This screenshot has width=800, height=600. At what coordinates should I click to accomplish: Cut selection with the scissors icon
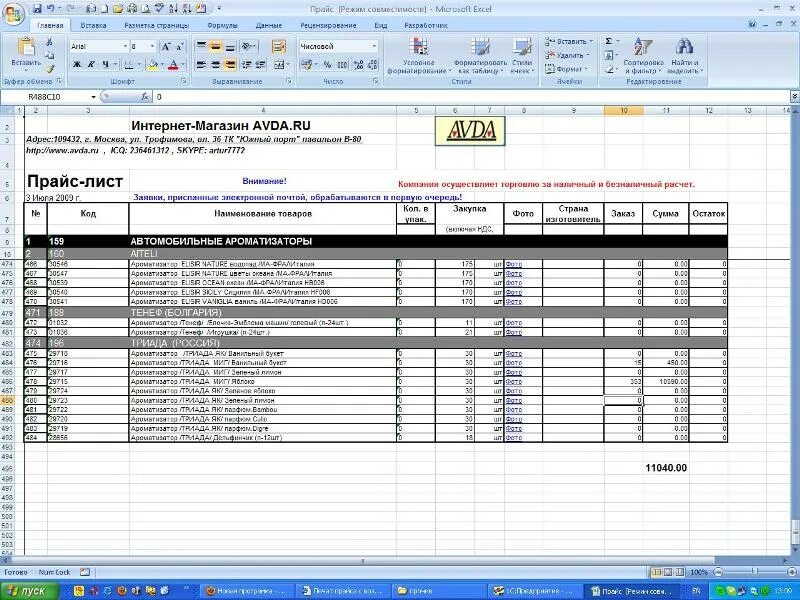pyautogui.click(x=49, y=42)
